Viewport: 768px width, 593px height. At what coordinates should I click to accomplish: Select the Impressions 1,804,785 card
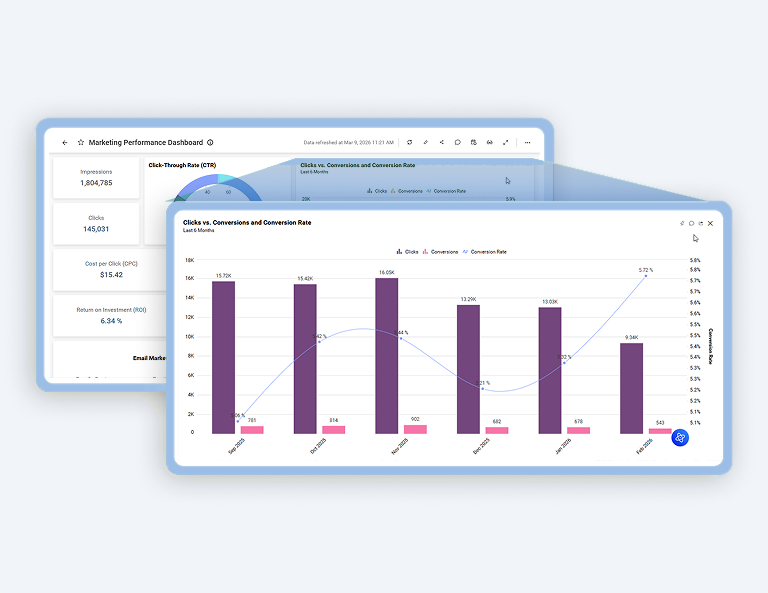pos(96,178)
